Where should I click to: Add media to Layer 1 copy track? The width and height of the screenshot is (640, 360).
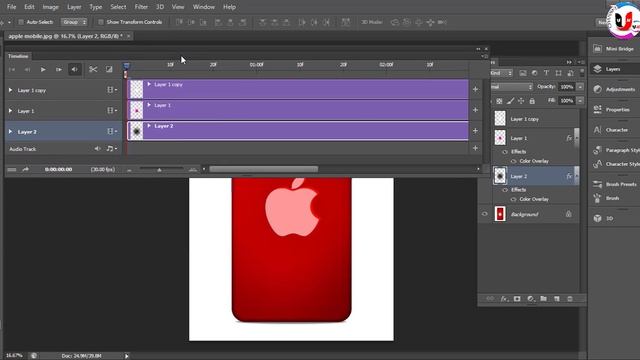[475, 89]
